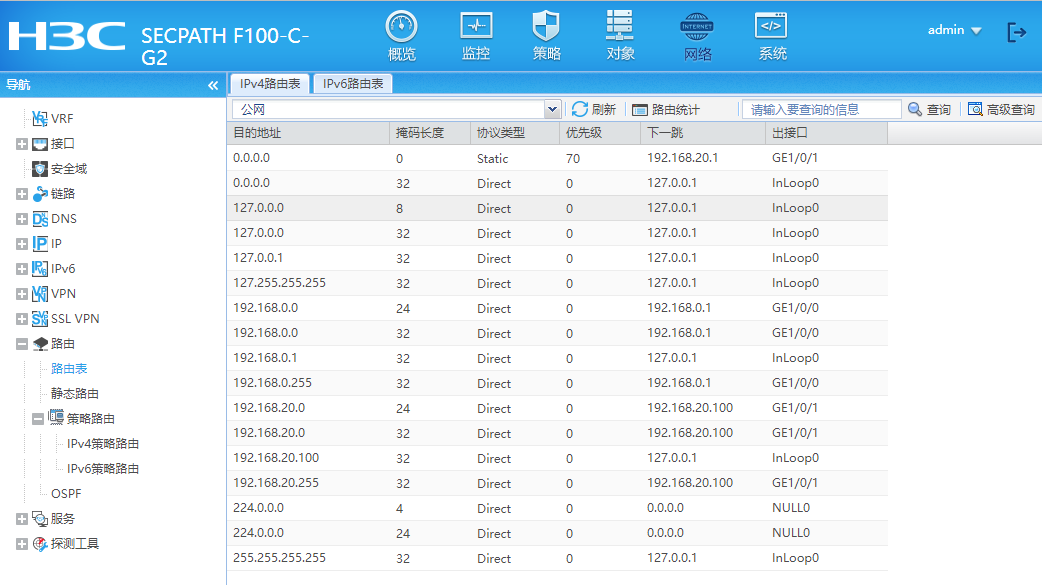Expand the SSL VPN tree node

(22, 319)
